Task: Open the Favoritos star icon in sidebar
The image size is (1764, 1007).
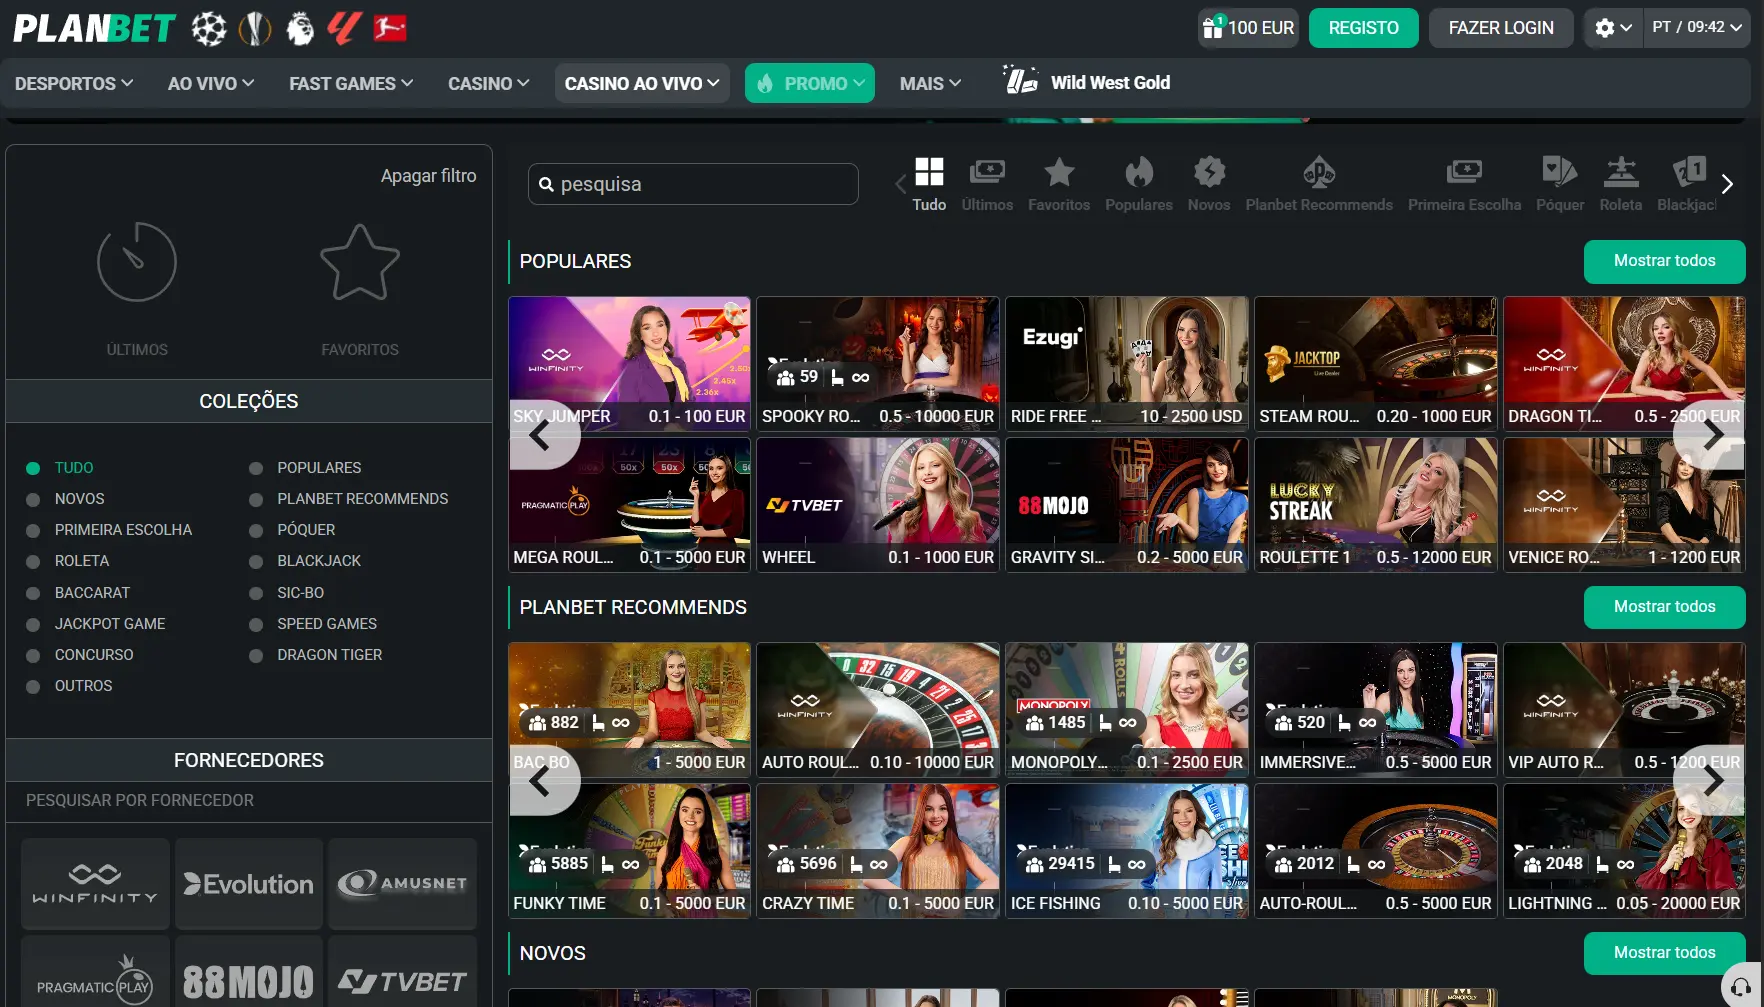Action: click(360, 262)
